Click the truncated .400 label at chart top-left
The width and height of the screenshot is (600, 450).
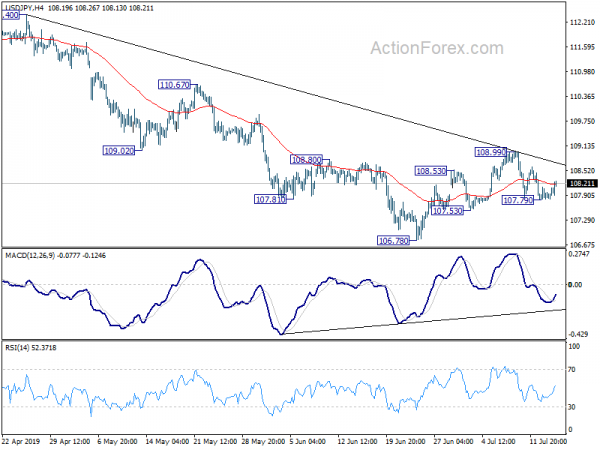pos(10,15)
